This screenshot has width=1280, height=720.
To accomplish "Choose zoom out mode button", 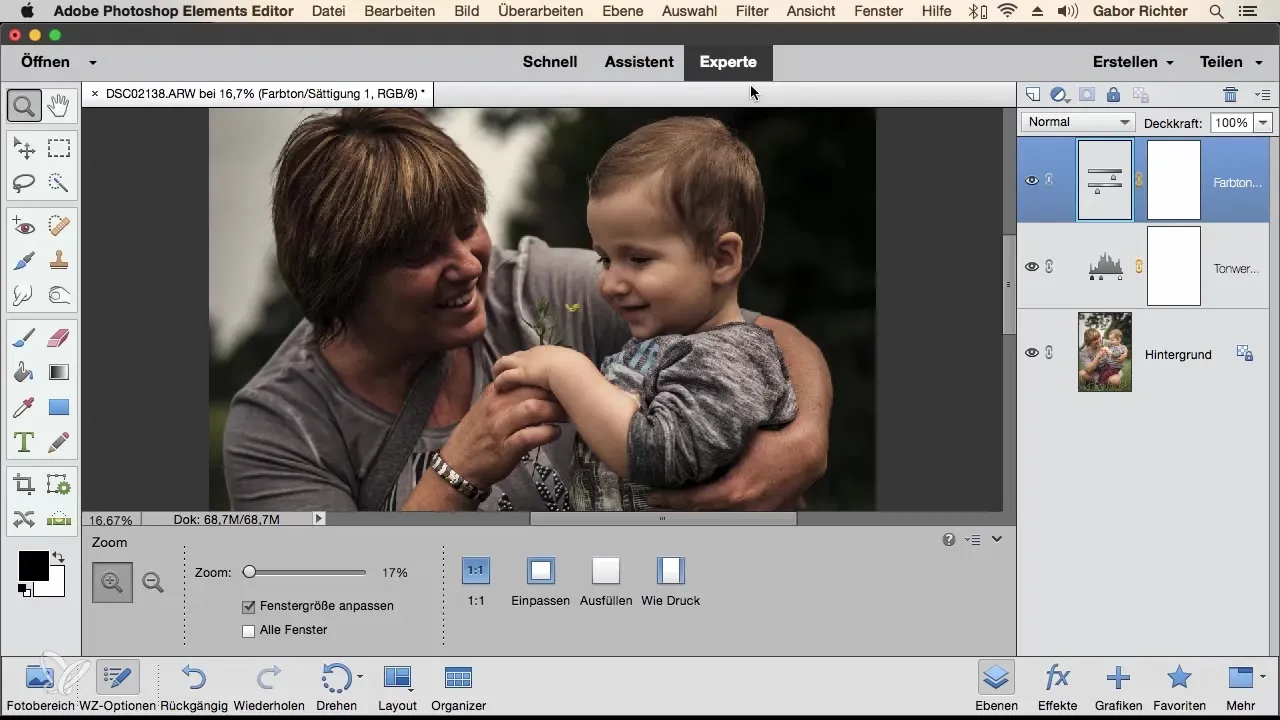I will (x=153, y=582).
